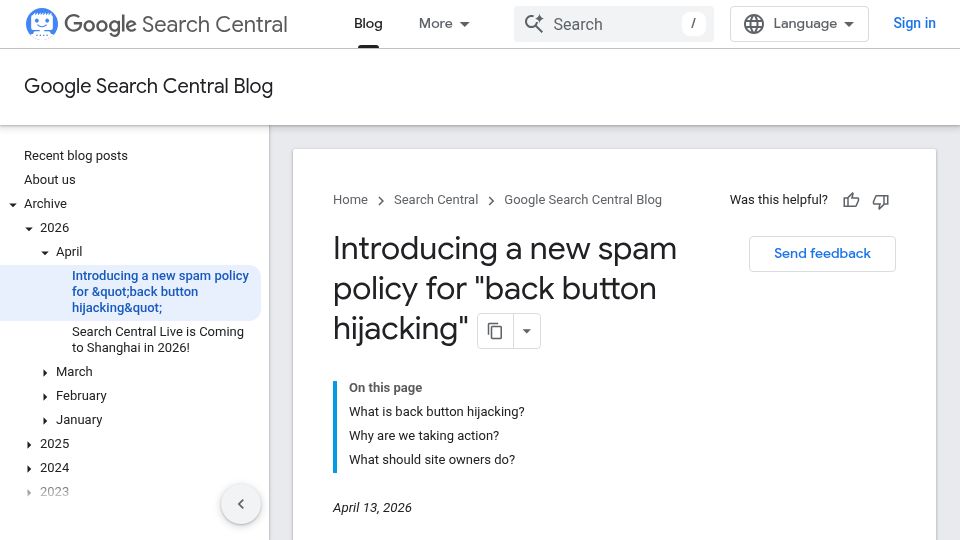Expand the 2025 archive node
Screen dimensions: 960x540
click(x=29, y=444)
